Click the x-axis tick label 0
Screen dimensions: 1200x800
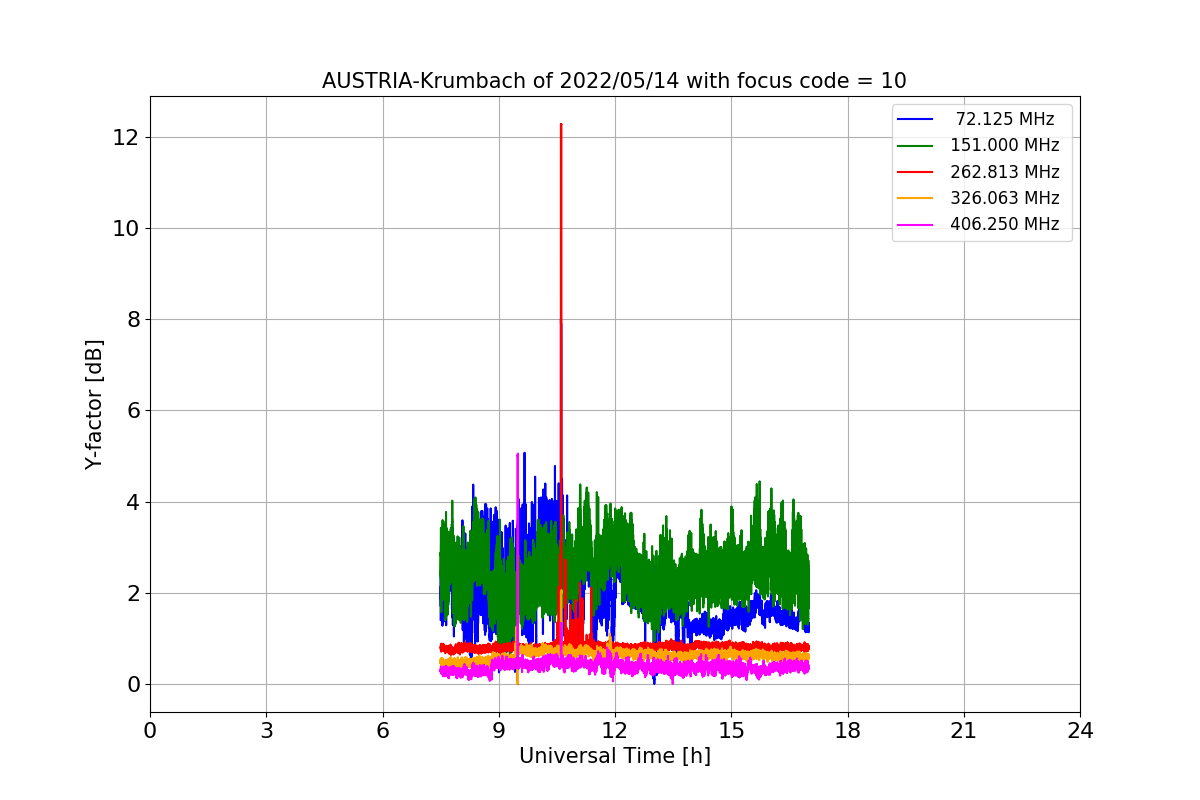tap(150, 731)
